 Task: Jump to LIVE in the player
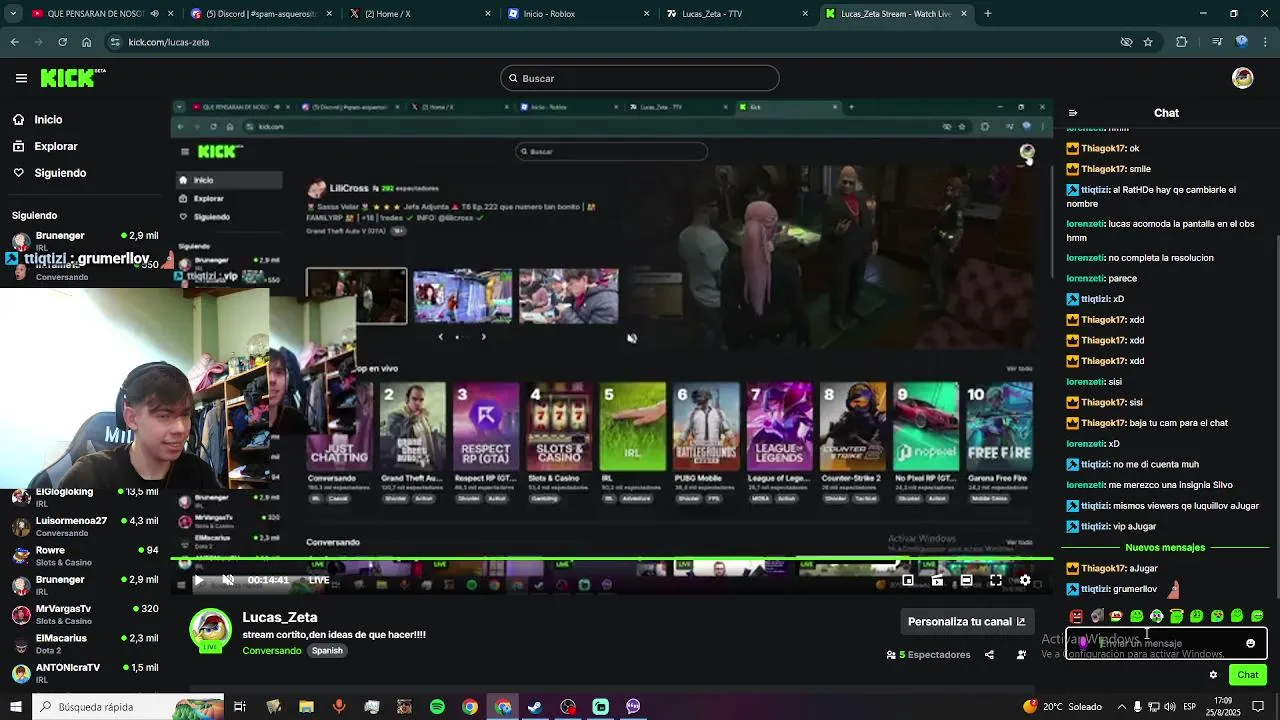pos(319,580)
